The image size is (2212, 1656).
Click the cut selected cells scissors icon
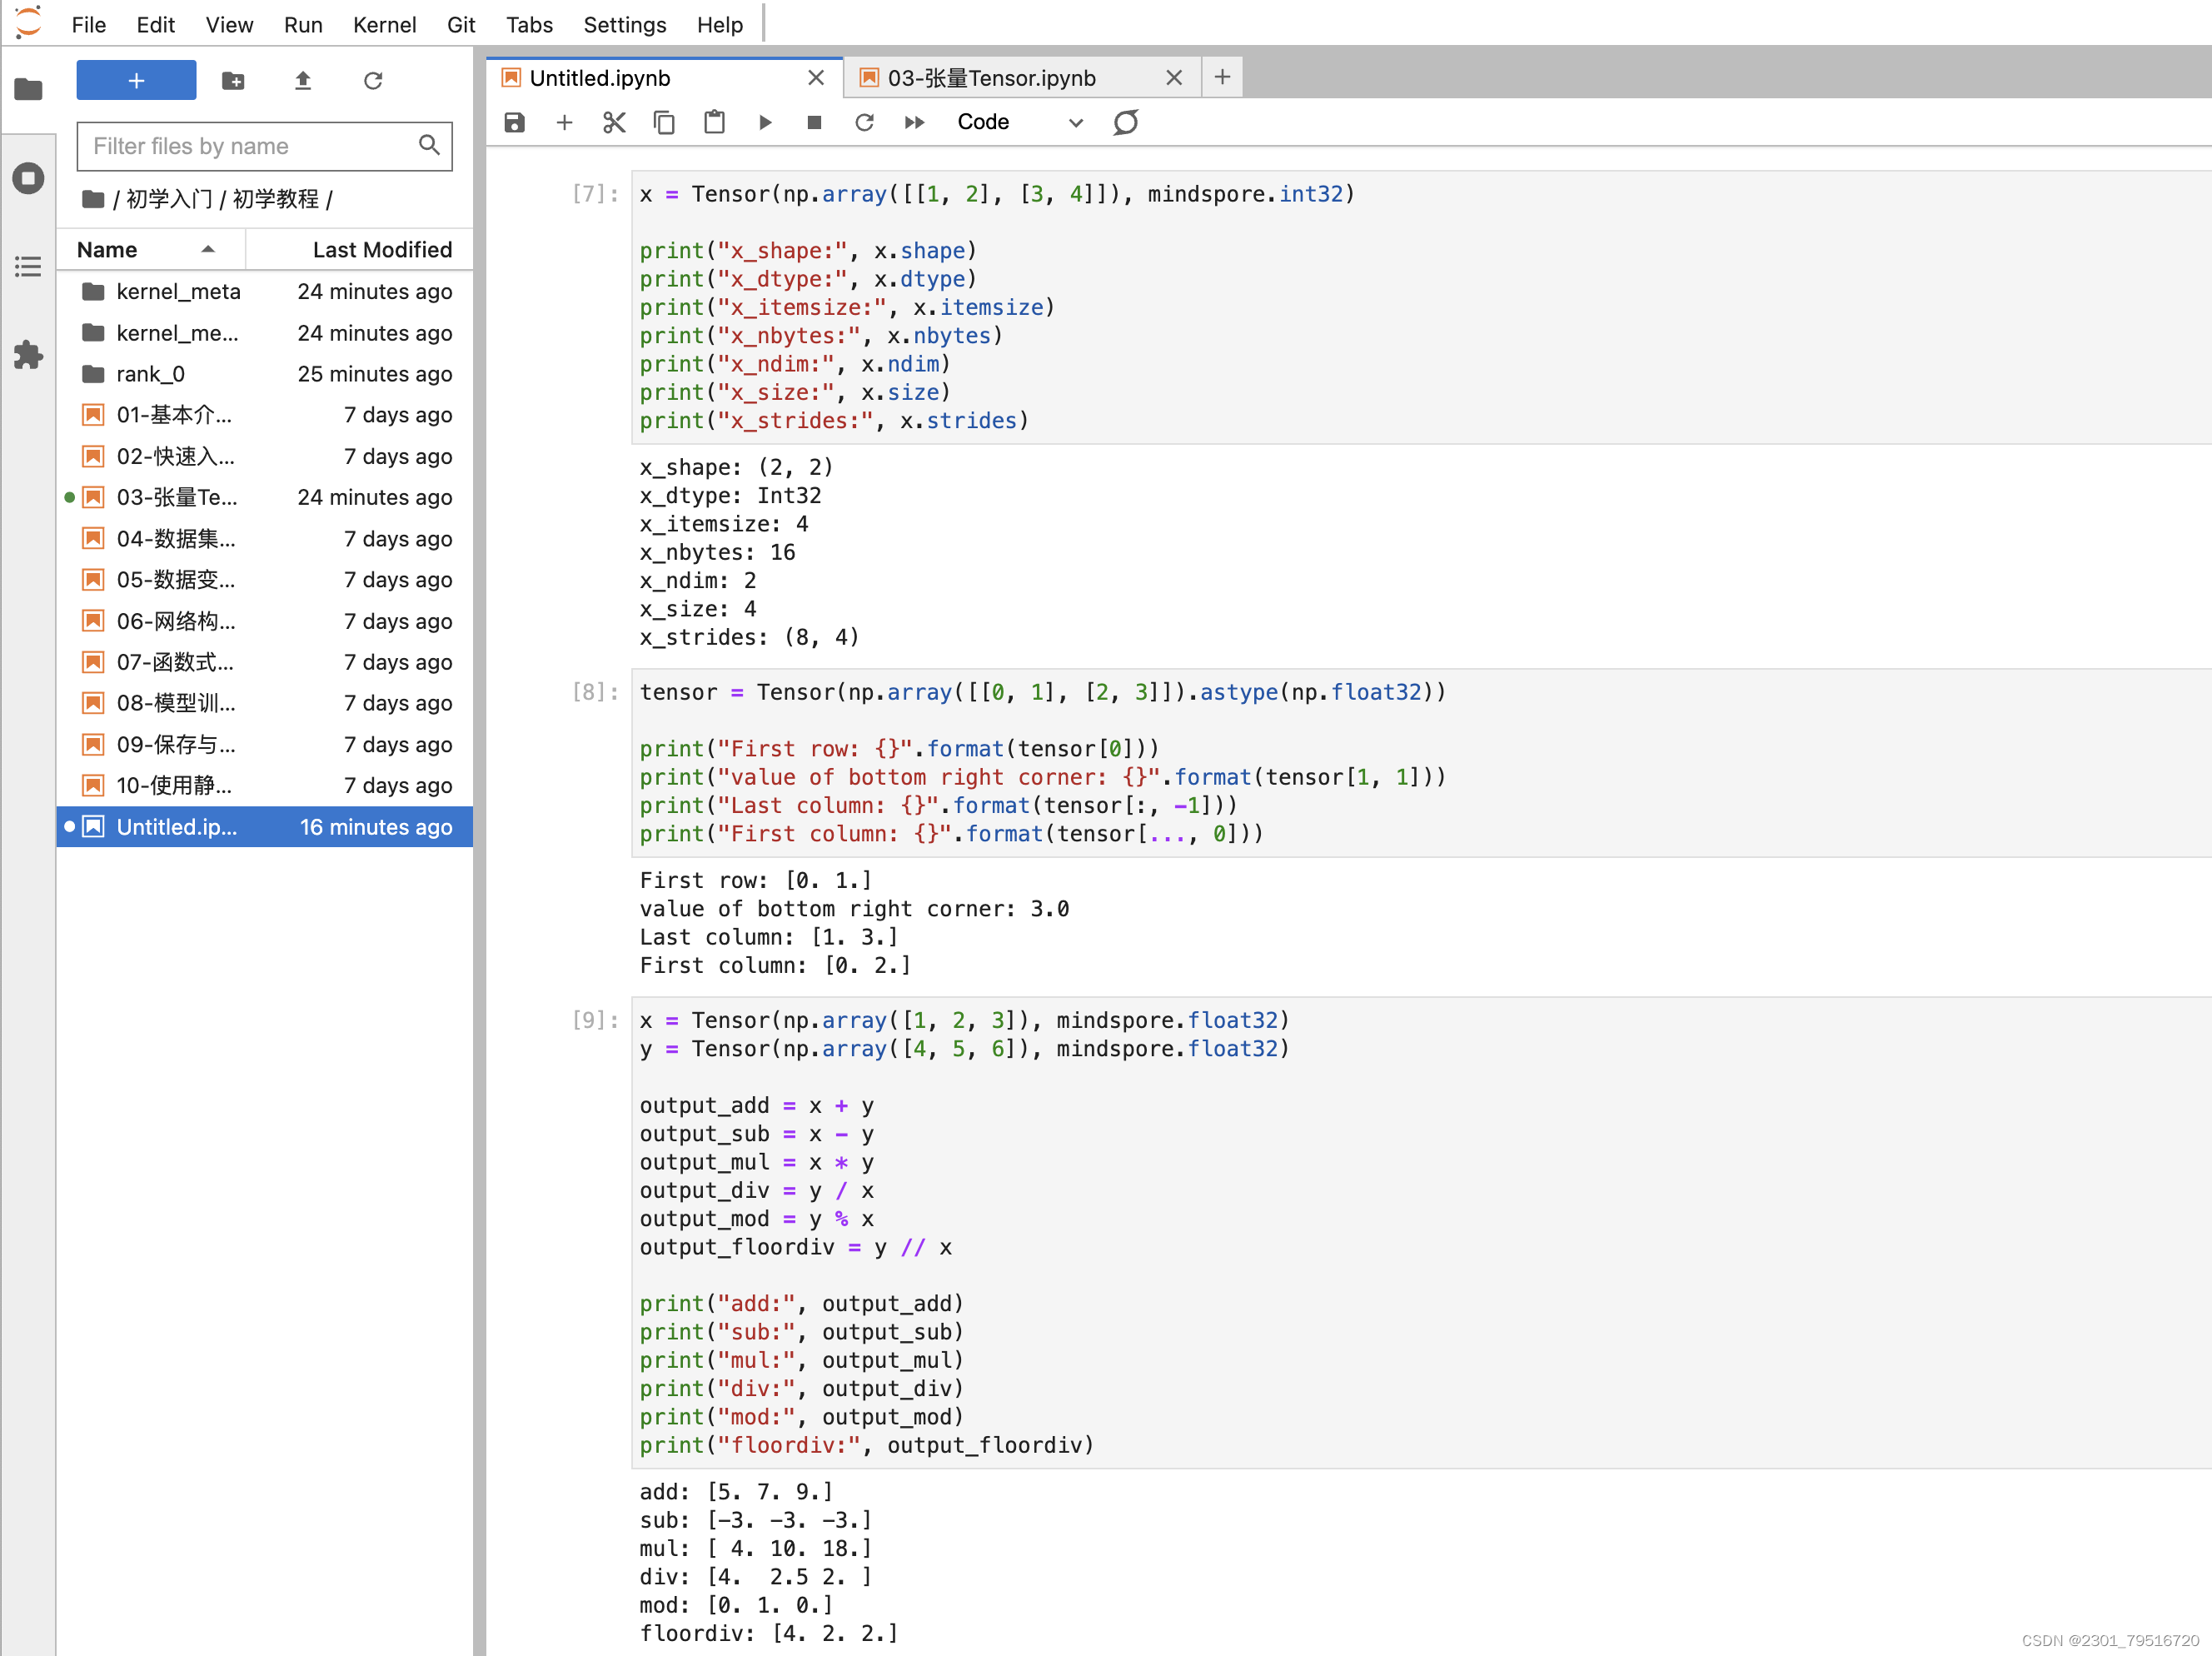point(613,122)
